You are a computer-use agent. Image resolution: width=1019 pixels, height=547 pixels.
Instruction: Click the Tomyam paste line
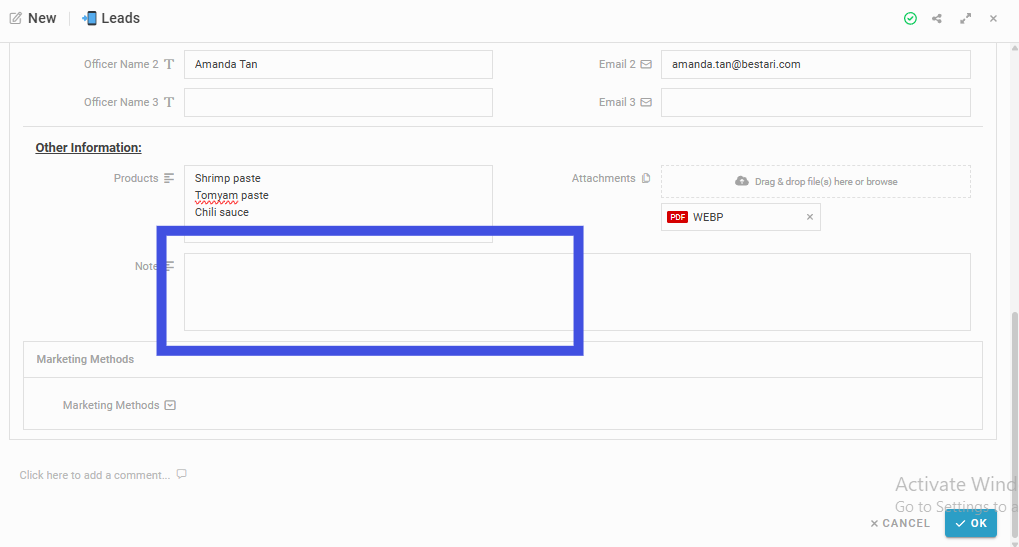[x=231, y=195]
